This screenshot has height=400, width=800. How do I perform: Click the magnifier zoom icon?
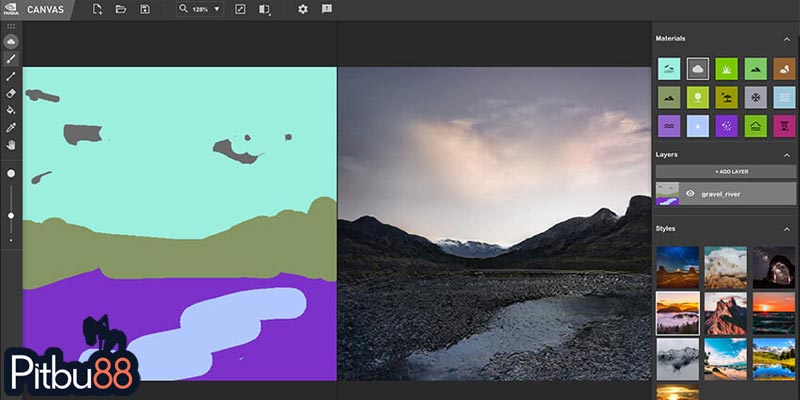pos(184,9)
